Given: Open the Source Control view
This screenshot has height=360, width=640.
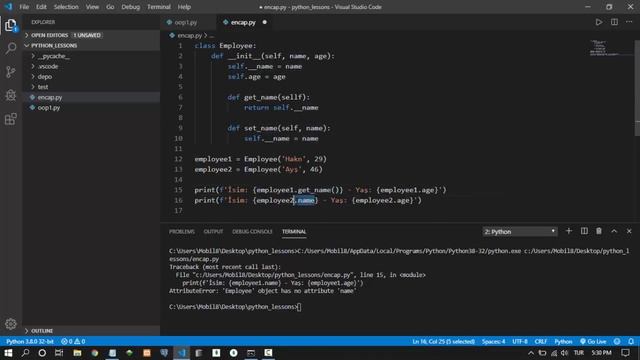Looking at the screenshot, I should 11,72.
